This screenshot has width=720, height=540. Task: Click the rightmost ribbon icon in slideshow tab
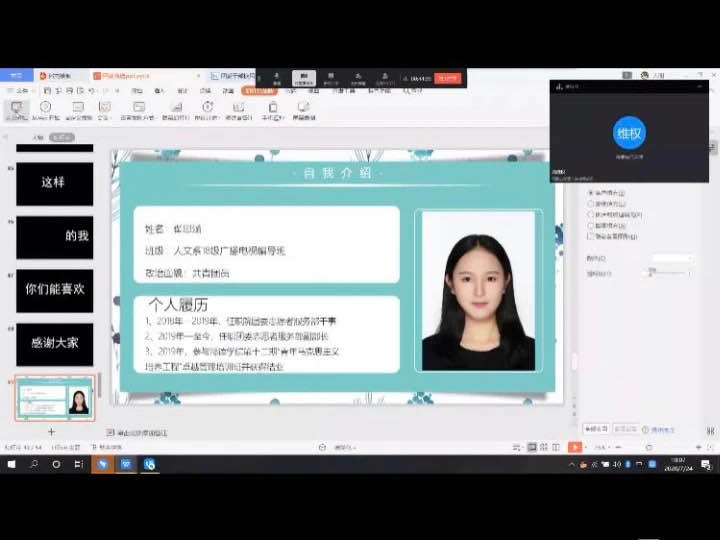click(302, 108)
